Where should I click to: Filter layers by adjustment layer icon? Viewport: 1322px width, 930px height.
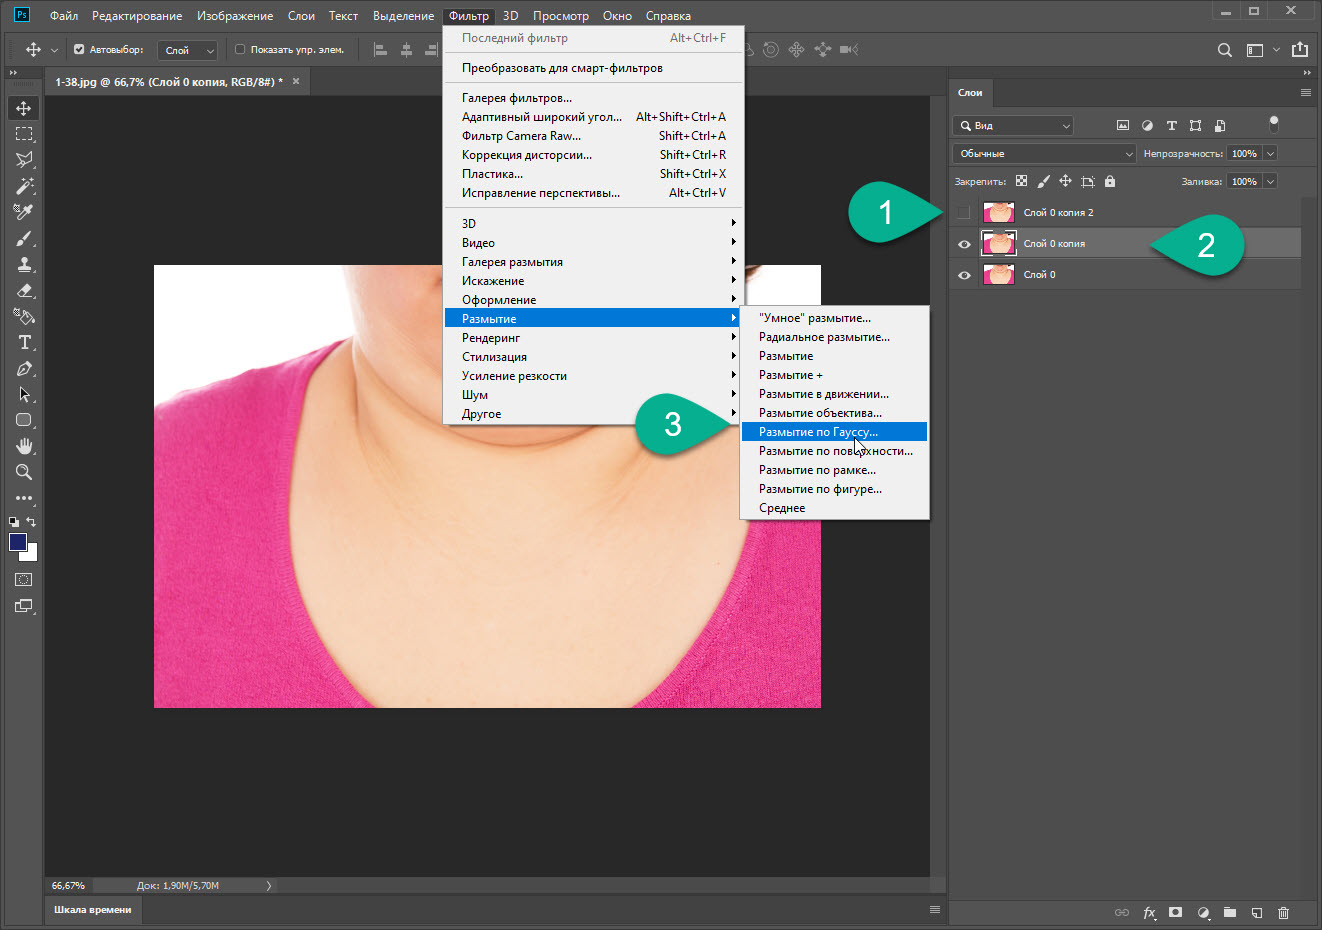(x=1147, y=125)
